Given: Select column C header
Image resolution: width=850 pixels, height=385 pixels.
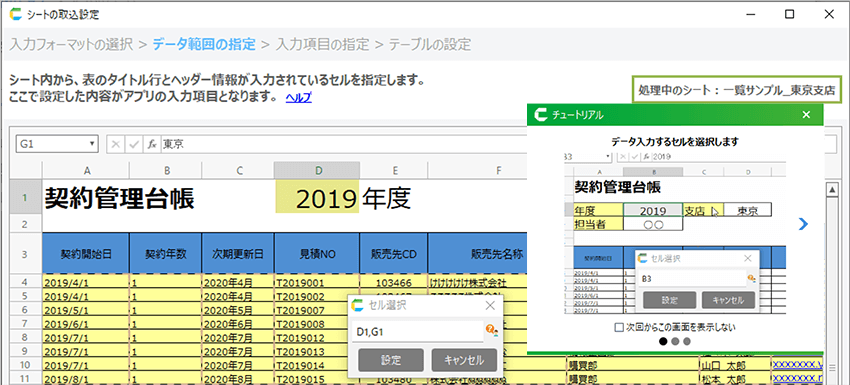Looking at the screenshot, I should 238,170.
